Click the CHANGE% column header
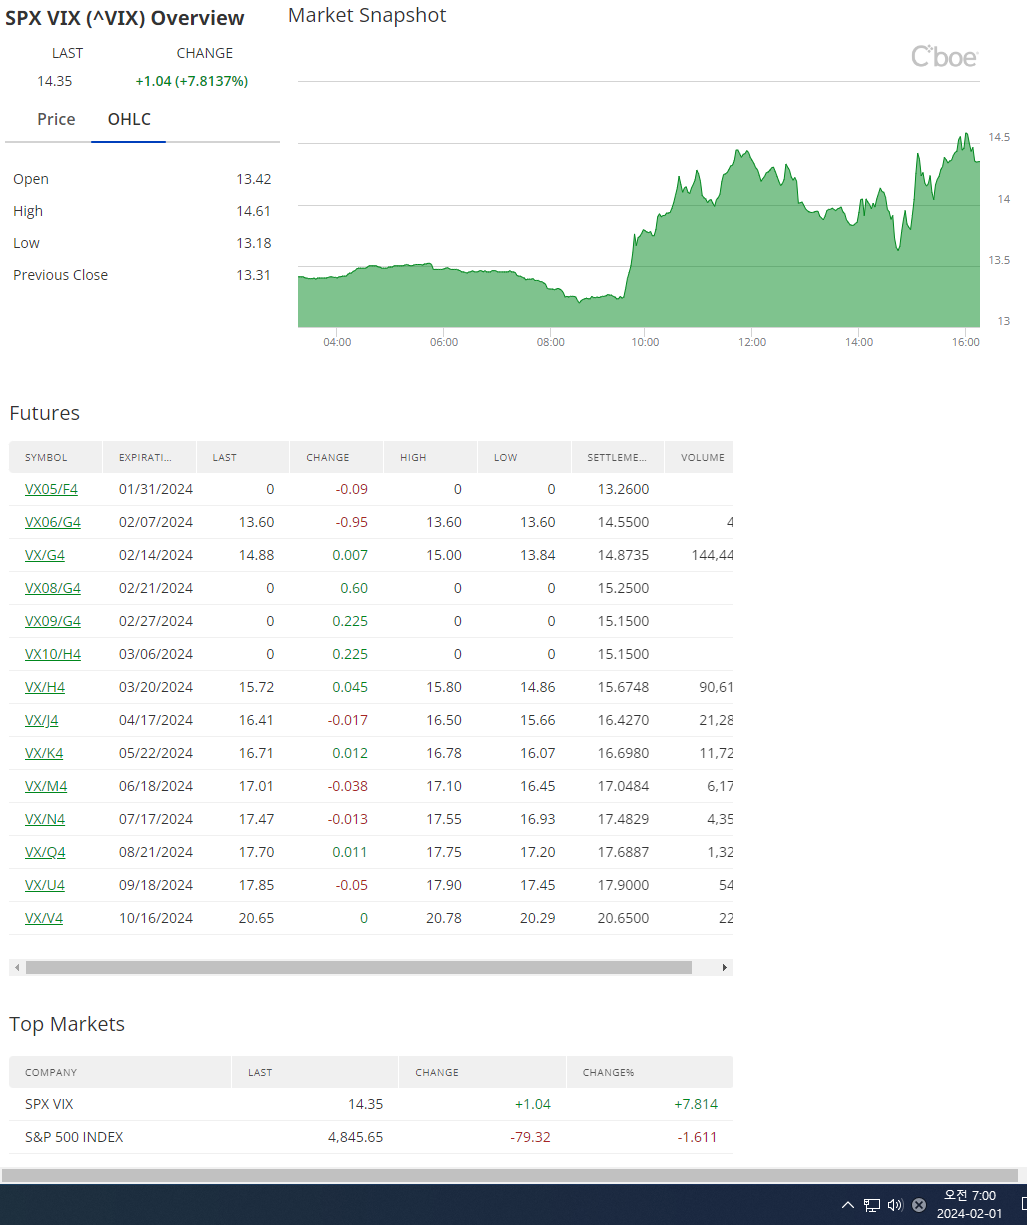The image size is (1027, 1225). [x=650, y=1072]
